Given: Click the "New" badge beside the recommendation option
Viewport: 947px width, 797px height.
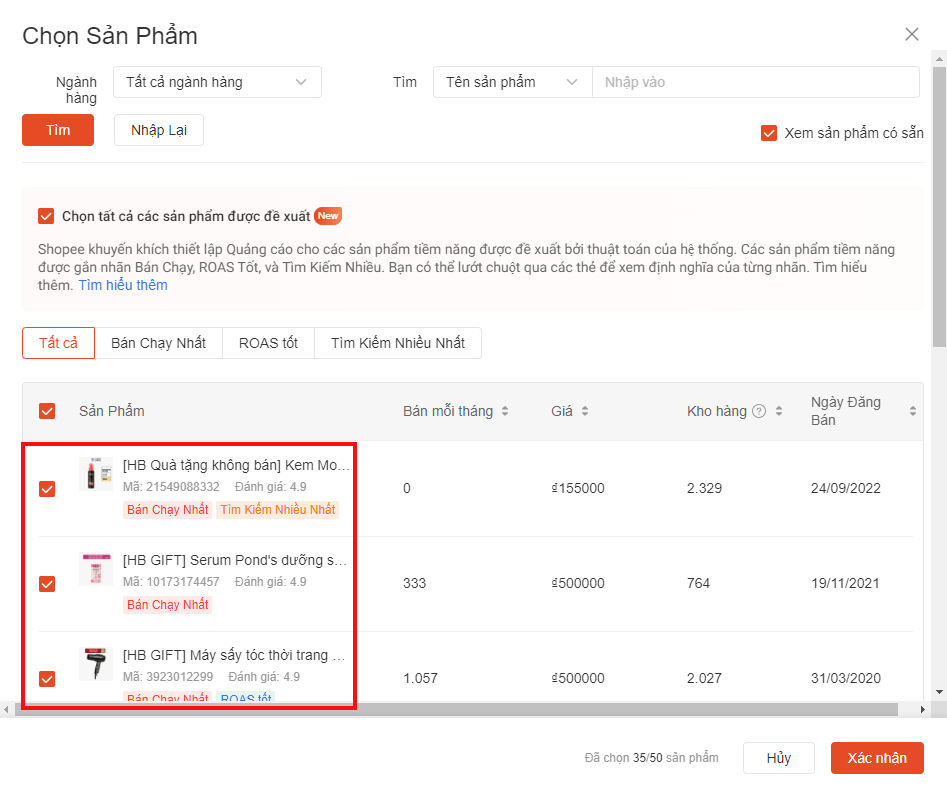Looking at the screenshot, I should 328,215.
